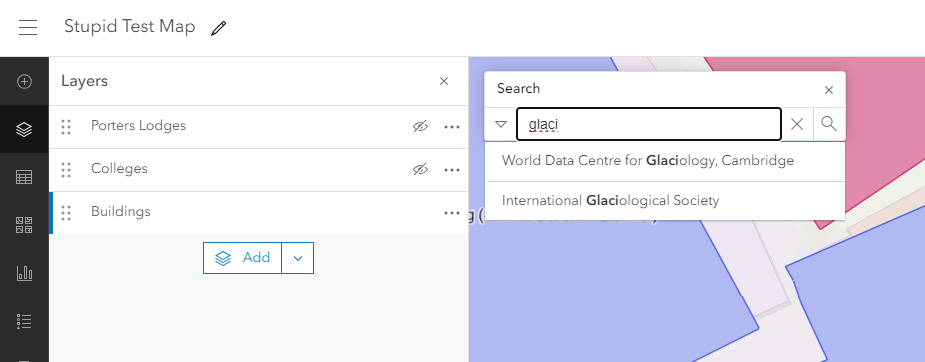Grab the Colleges layer drag handle
The width and height of the screenshot is (925, 362).
pyautogui.click(x=66, y=169)
